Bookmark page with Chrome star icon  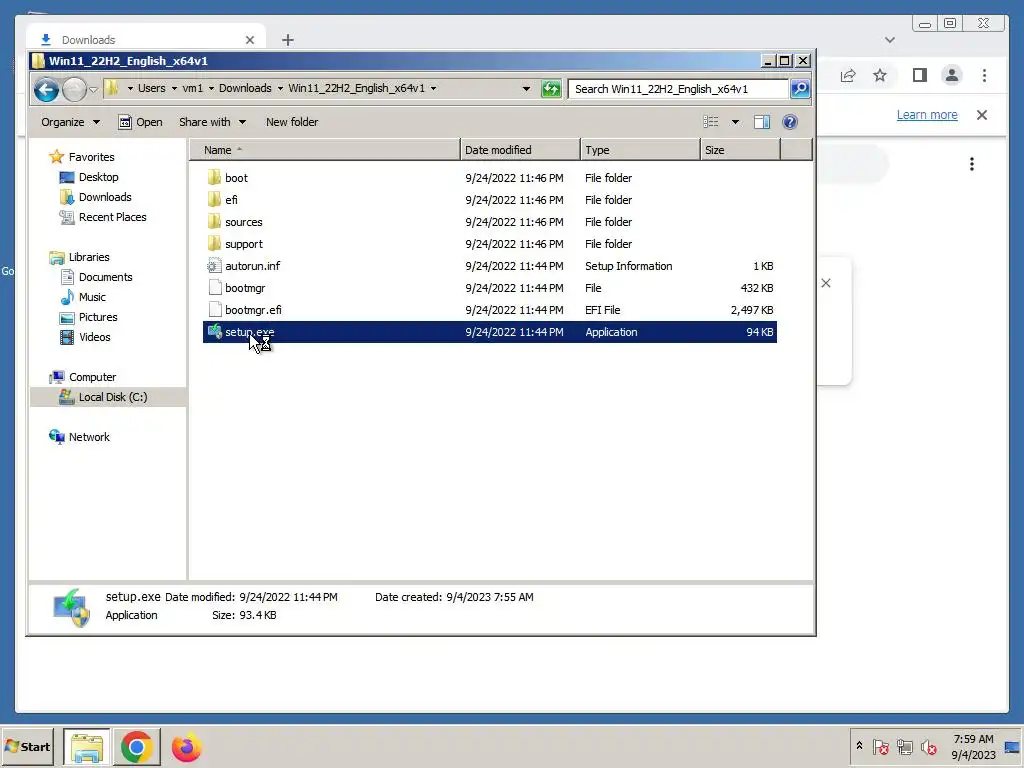tap(880, 76)
